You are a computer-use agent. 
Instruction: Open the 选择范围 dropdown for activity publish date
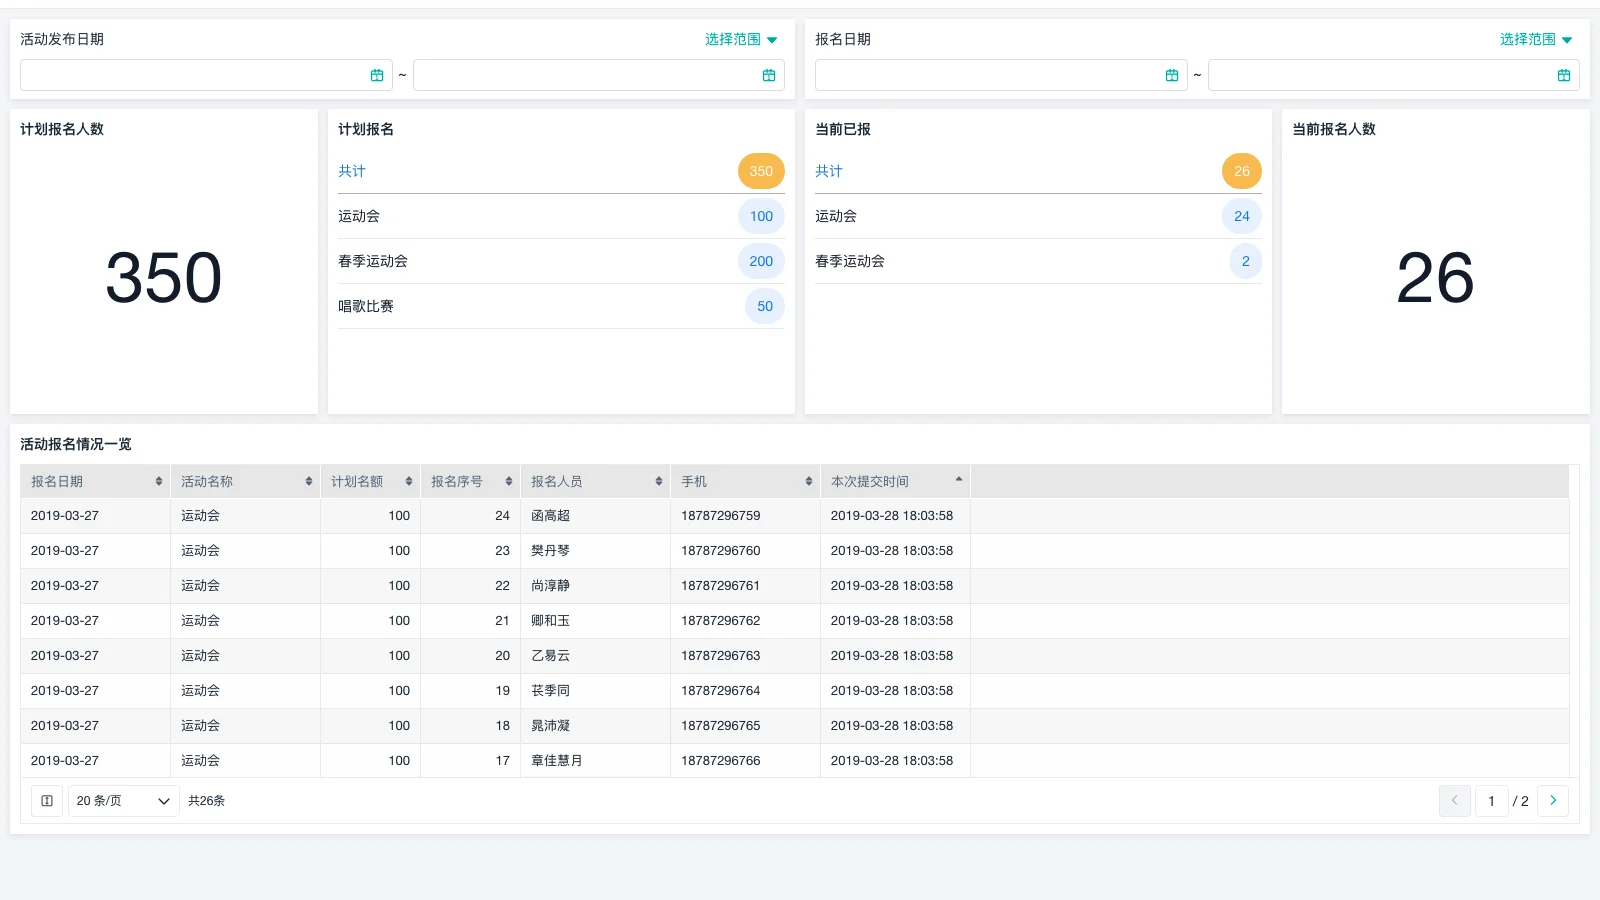(x=739, y=39)
